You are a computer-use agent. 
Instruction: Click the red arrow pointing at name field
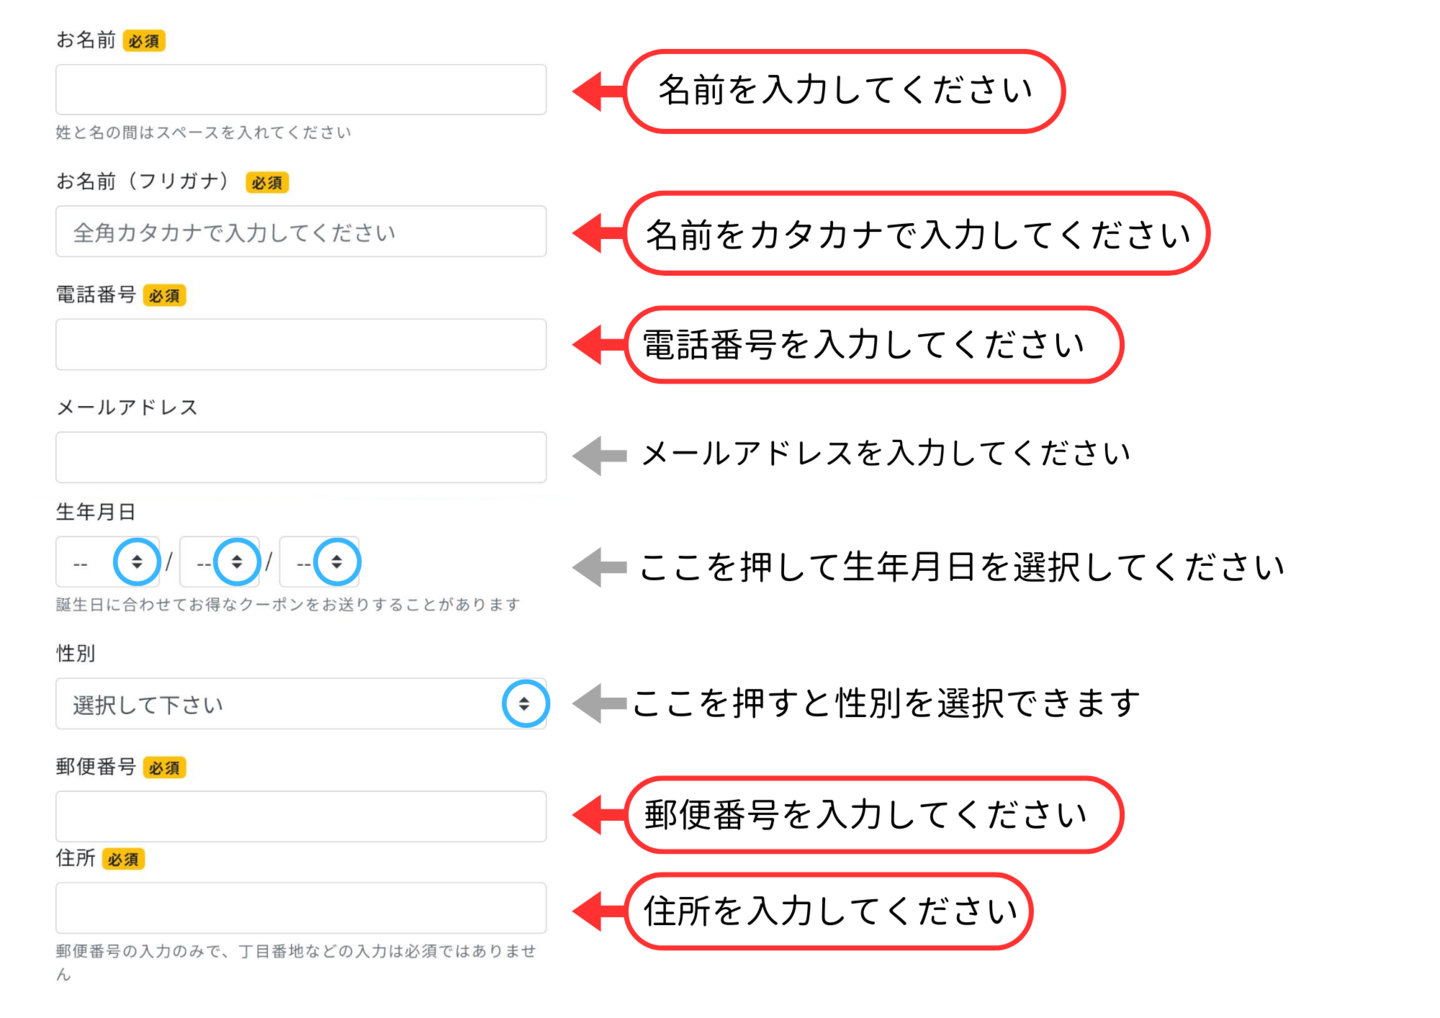tap(598, 91)
